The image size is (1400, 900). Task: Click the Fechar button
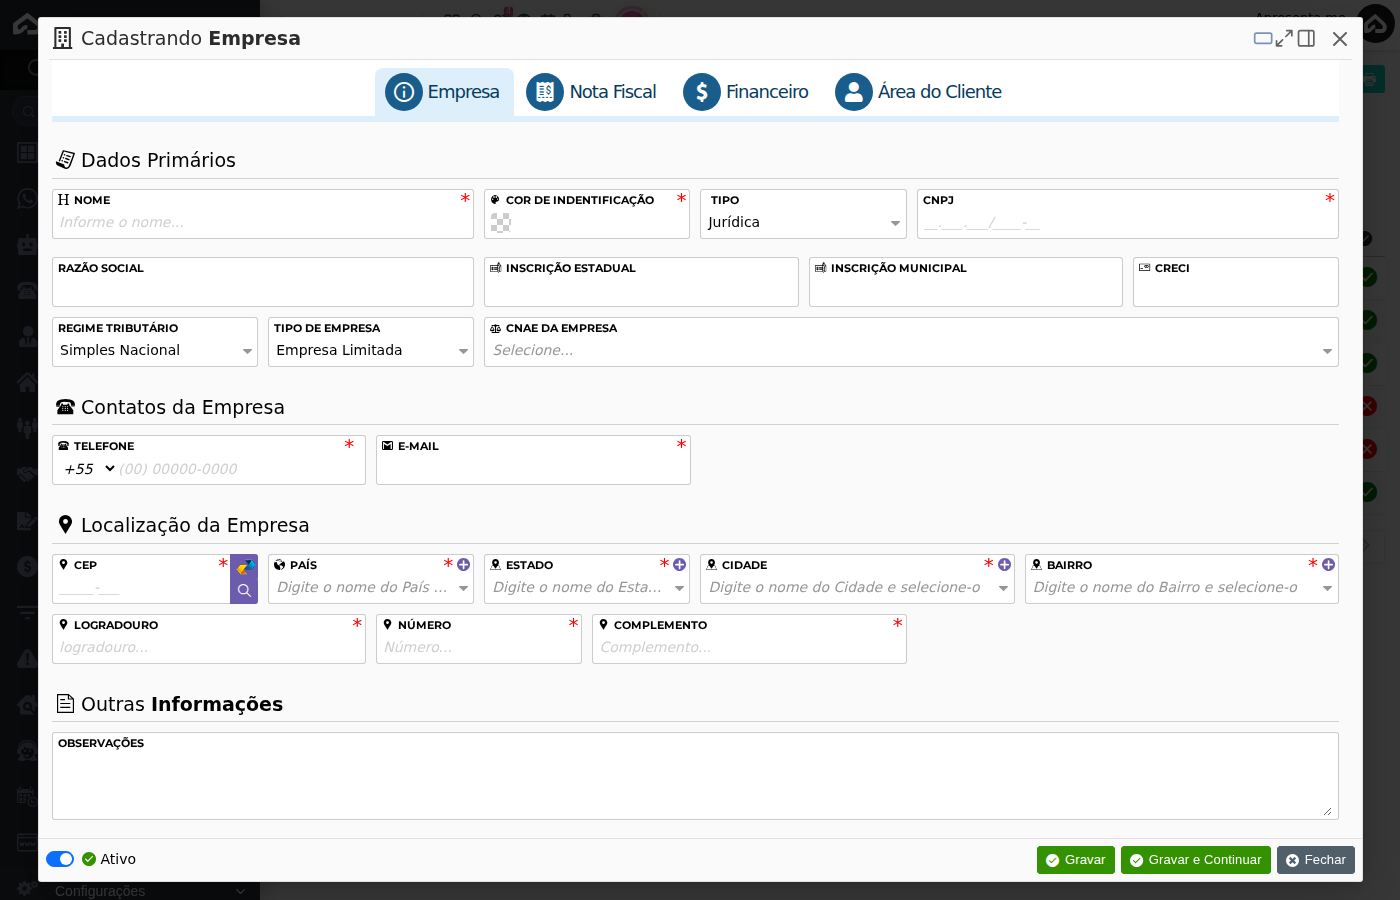[x=1316, y=860]
